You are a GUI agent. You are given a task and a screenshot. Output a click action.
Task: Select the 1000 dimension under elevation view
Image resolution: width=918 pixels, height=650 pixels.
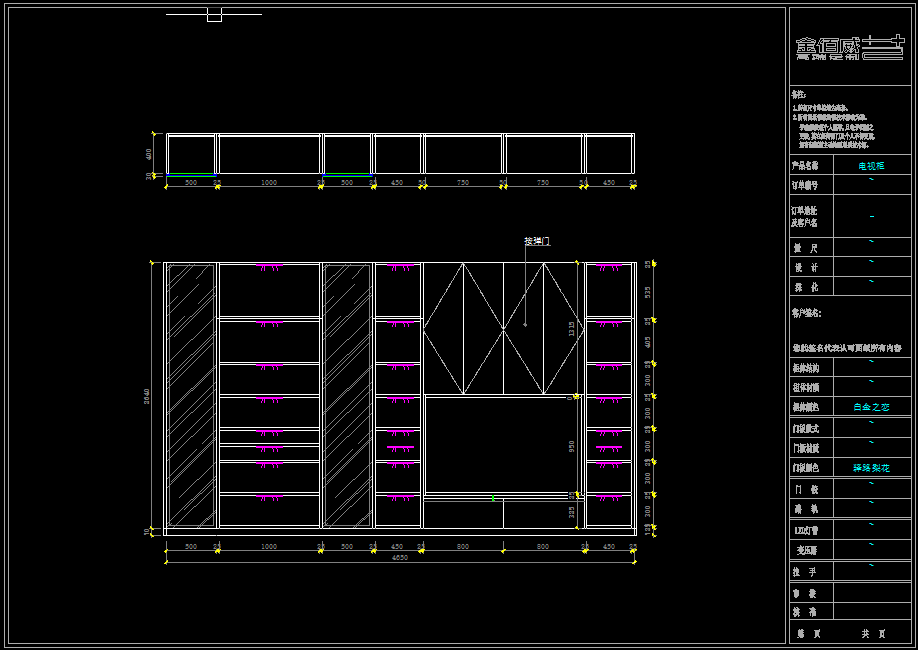pos(269,547)
